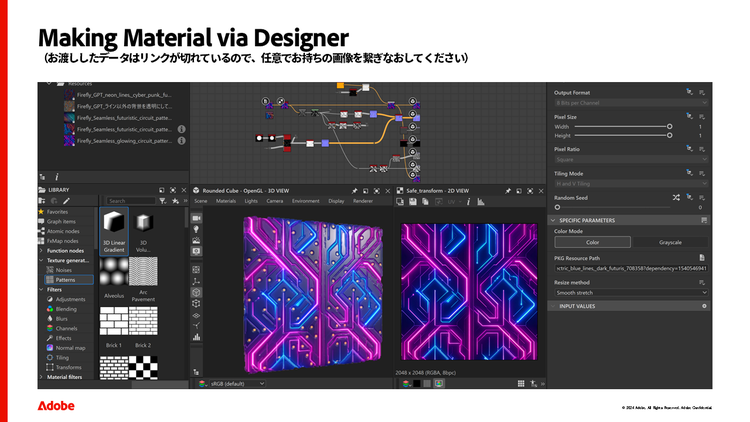Select Normal map filter category
The image size is (750, 422).
click(x=70, y=348)
